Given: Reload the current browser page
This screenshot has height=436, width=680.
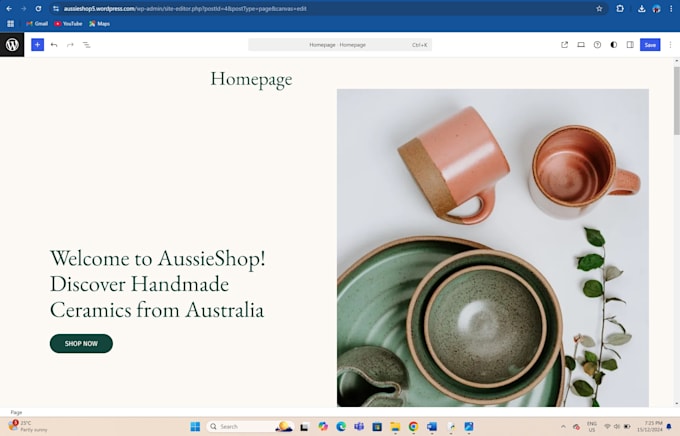Looking at the screenshot, I should [38, 8].
